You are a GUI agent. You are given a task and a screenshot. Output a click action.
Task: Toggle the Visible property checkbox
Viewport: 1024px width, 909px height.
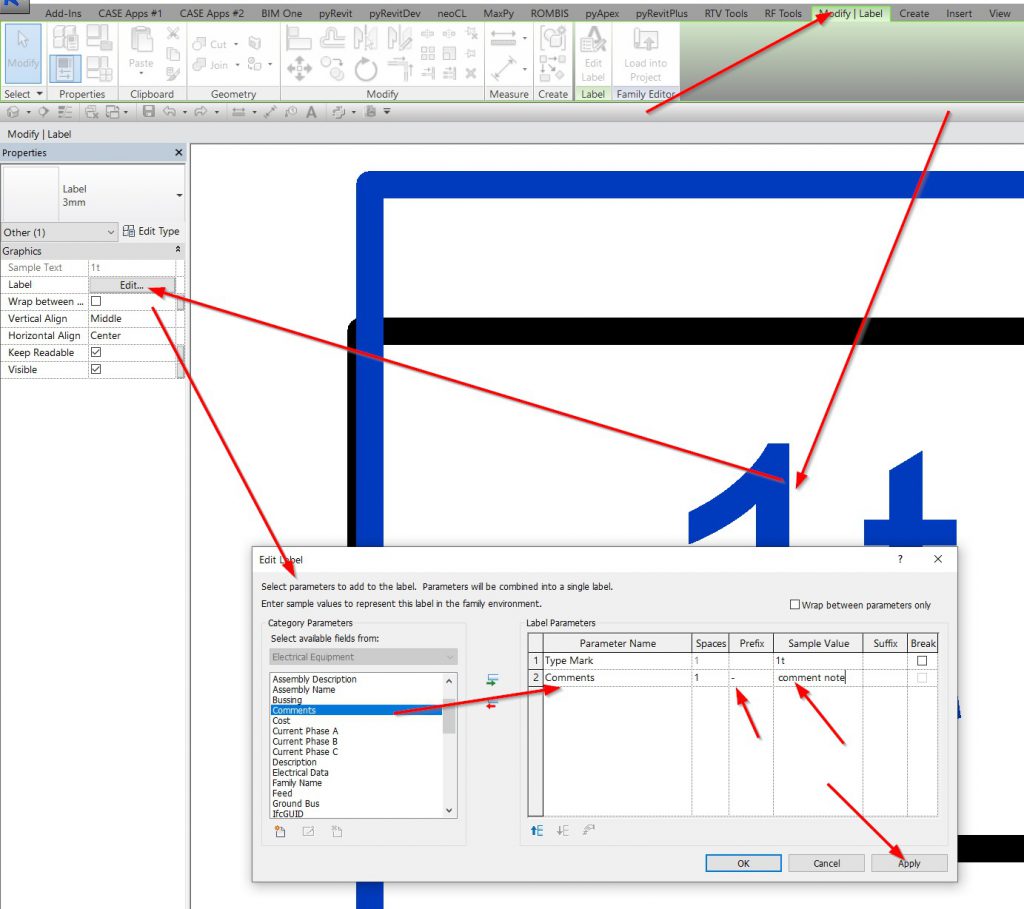[x=96, y=370]
